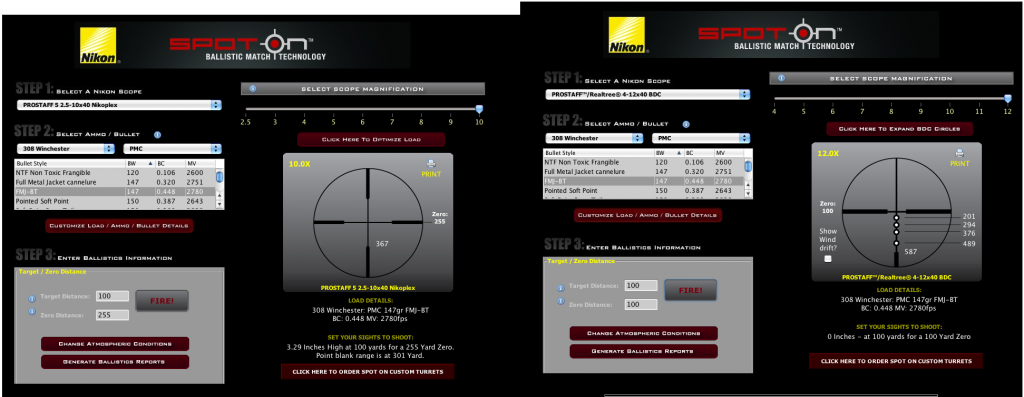Click the Target Distance info icon in the right panel
The width and height of the screenshot is (1024, 397).
[x=560, y=288]
